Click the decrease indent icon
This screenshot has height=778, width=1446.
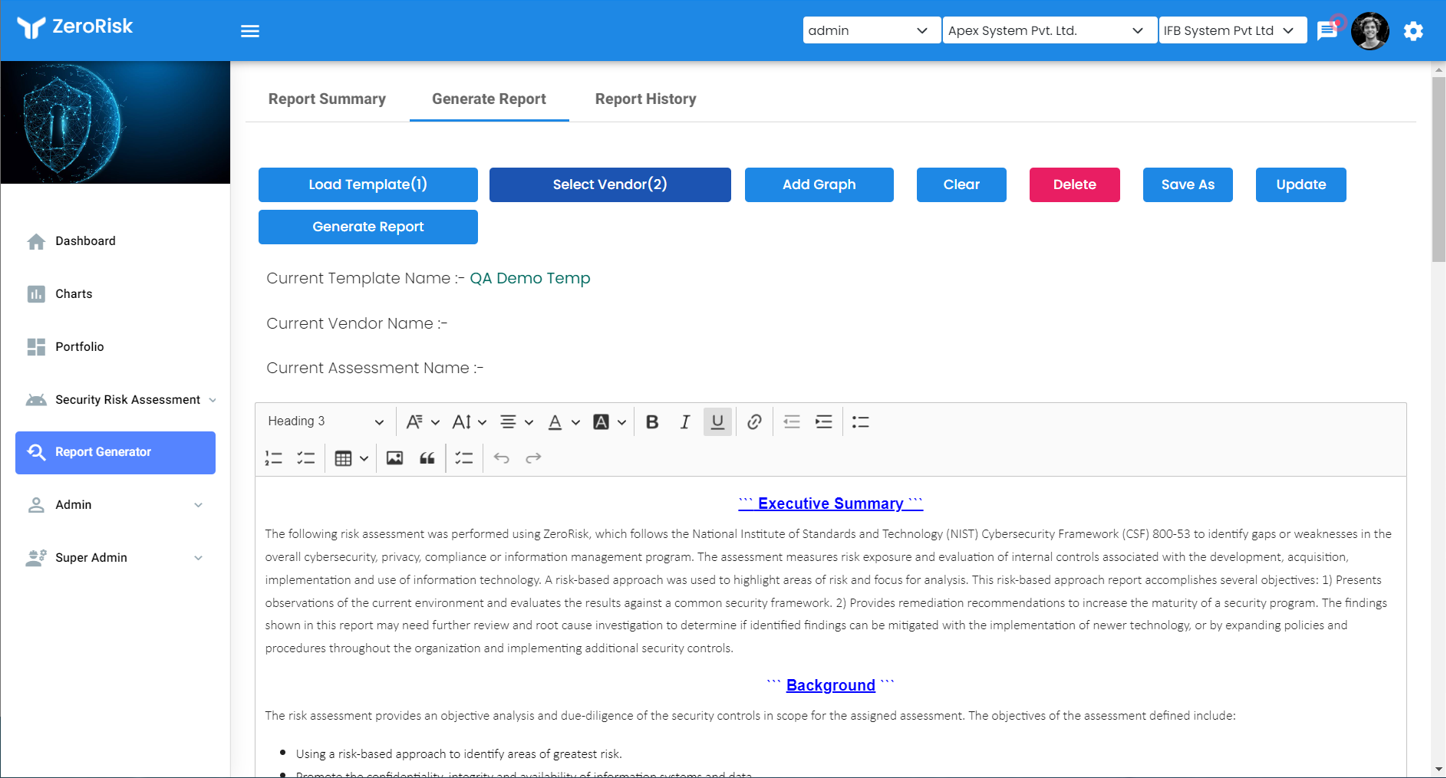pos(791,422)
